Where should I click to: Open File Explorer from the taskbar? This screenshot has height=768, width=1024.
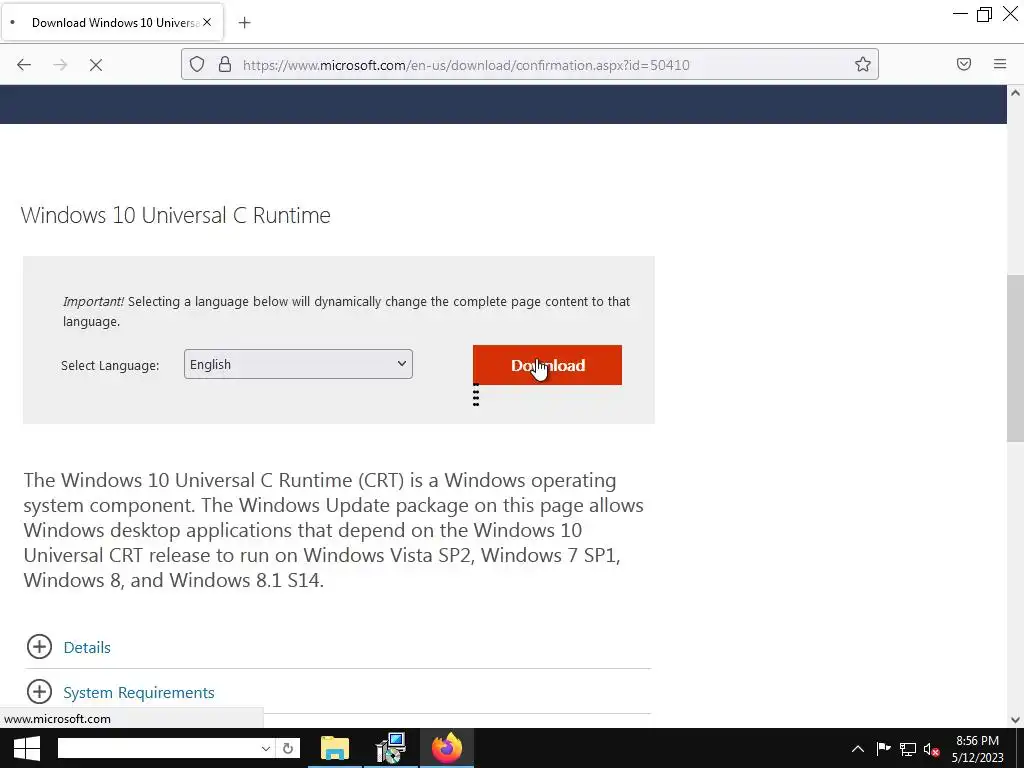click(x=335, y=748)
